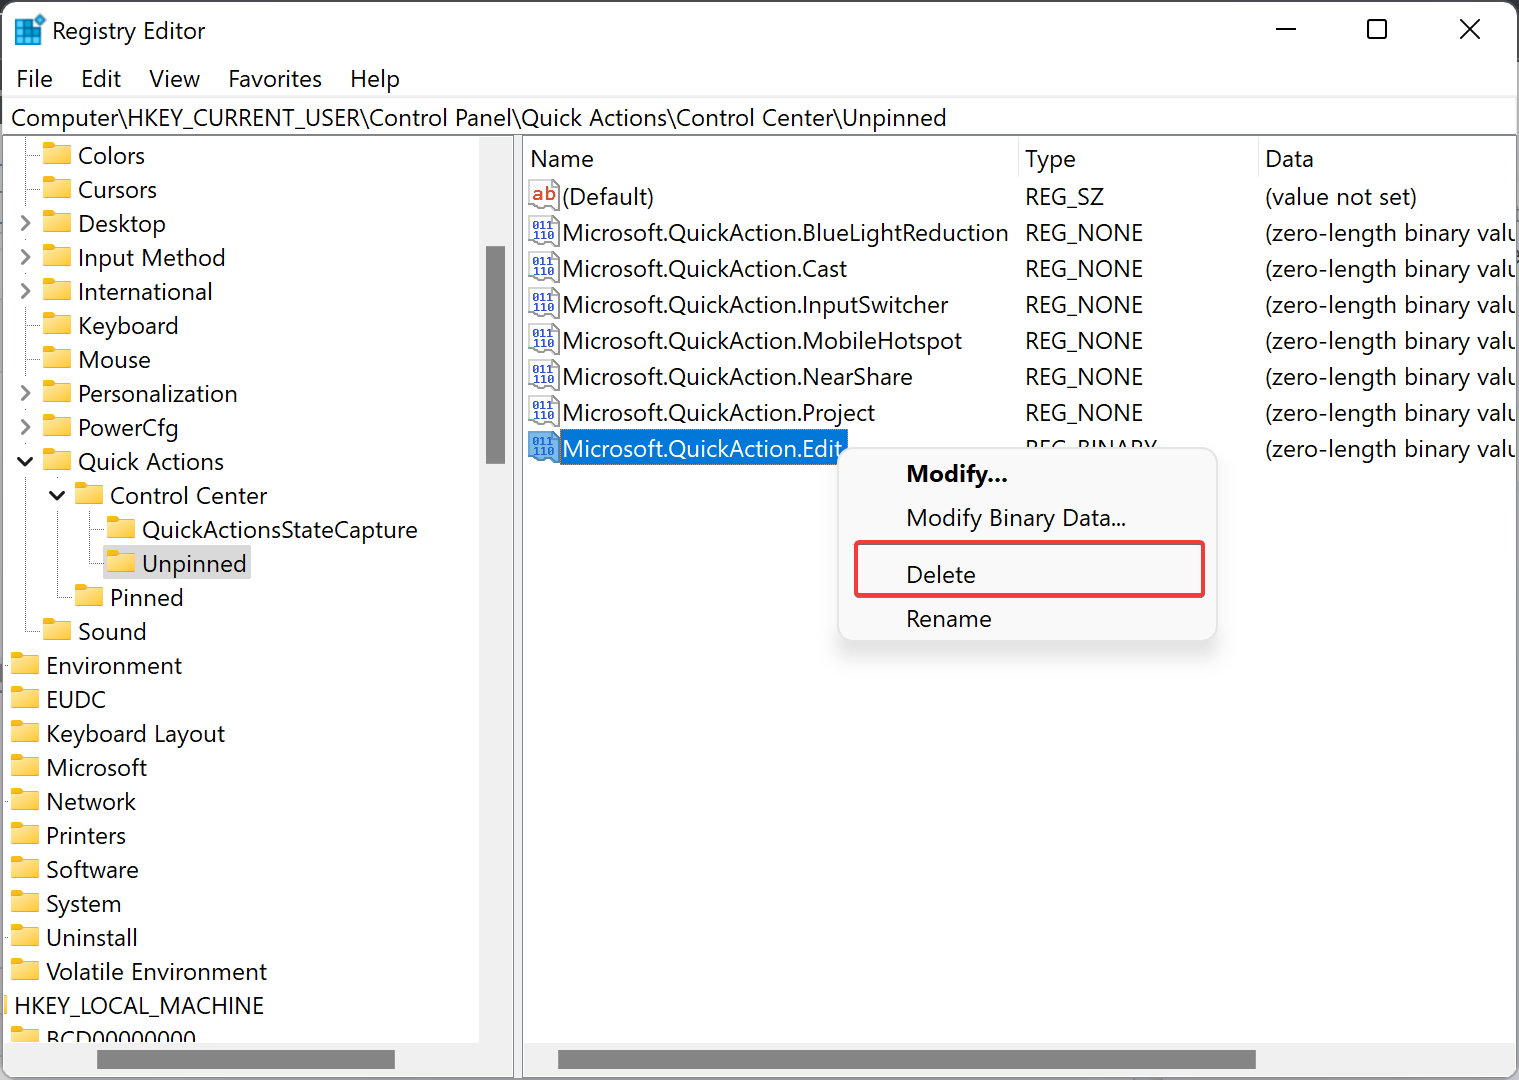Click the Environment folder icon
This screenshot has width=1519, height=1080.
pos(25,664)
